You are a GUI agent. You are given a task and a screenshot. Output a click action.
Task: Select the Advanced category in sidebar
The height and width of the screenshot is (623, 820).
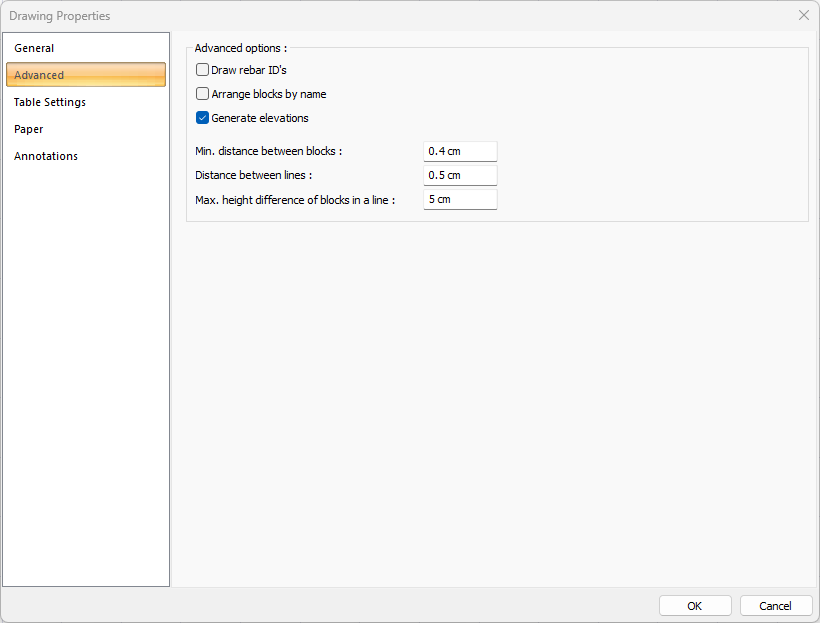coord(40,75)
